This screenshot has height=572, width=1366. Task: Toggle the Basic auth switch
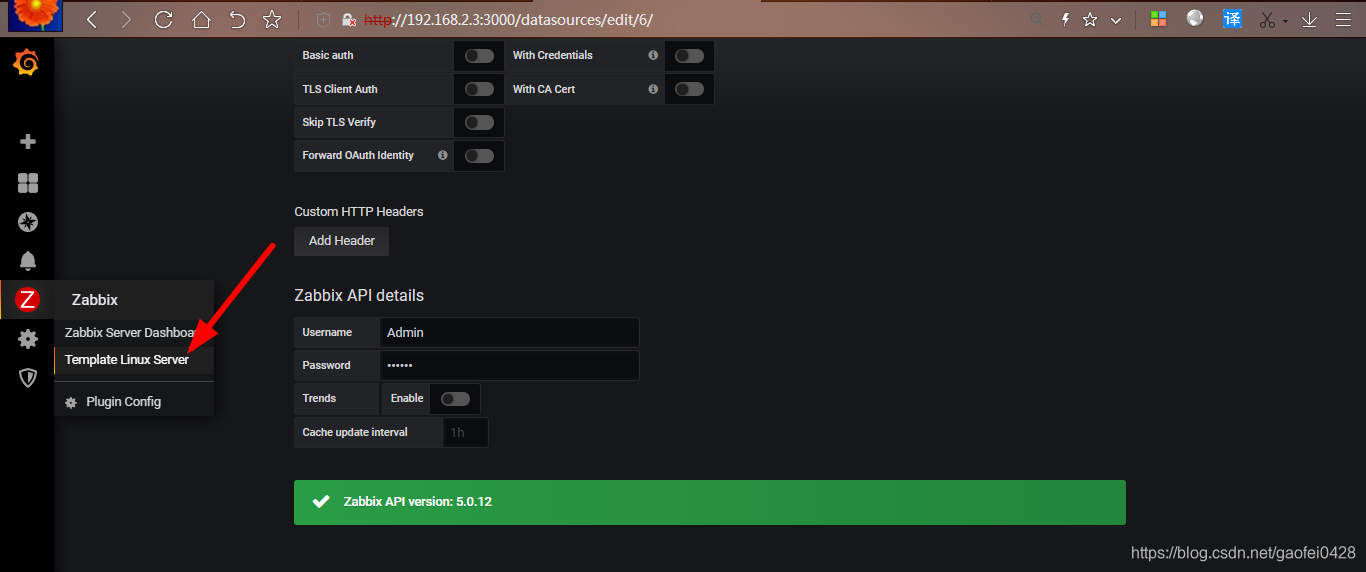479,56
